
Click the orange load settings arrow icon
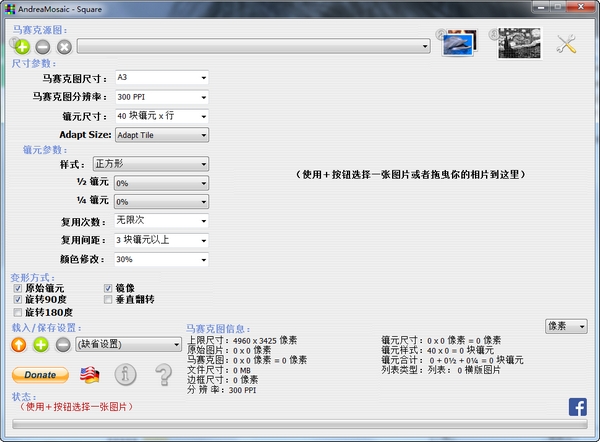(x=20, y=345)
